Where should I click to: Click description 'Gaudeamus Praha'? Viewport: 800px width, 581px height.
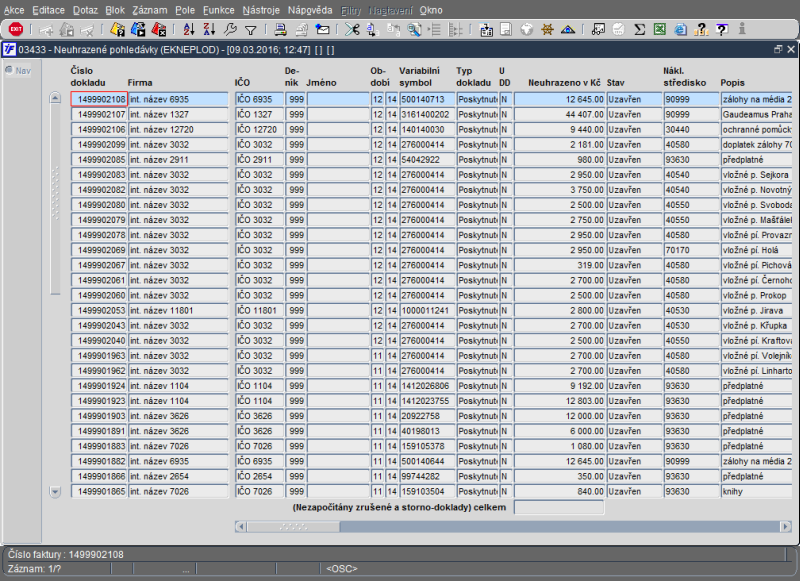coord(757,114)
